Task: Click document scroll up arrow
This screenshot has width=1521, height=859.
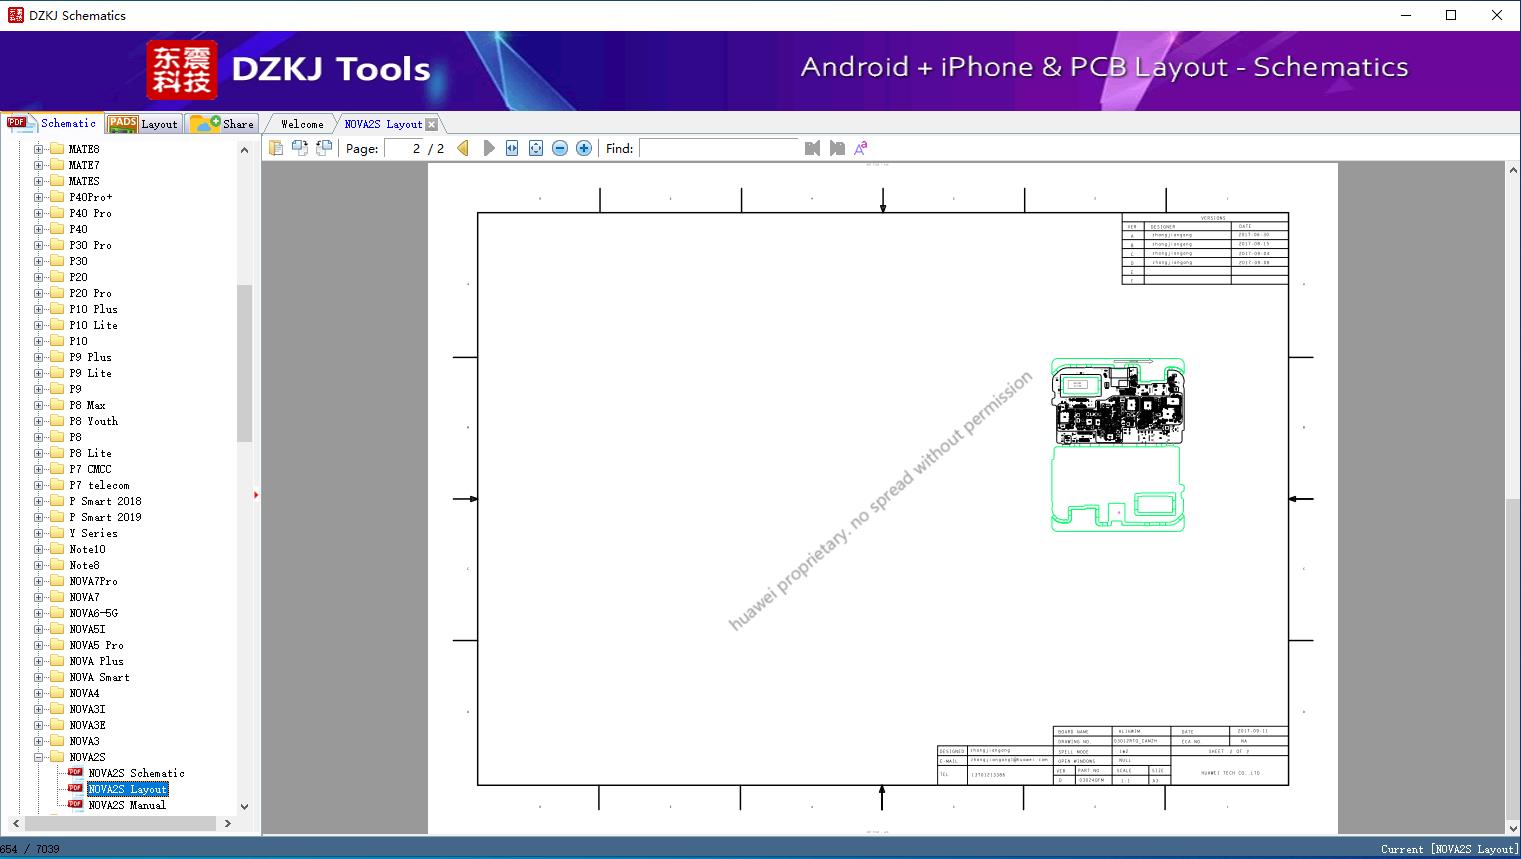Action: tap(1513, 171)
